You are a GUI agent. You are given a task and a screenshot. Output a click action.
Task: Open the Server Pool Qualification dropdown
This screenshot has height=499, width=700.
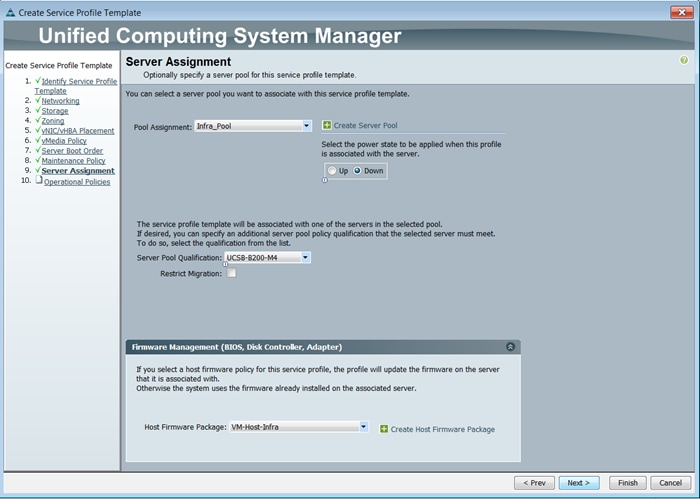tap(305, 257)
